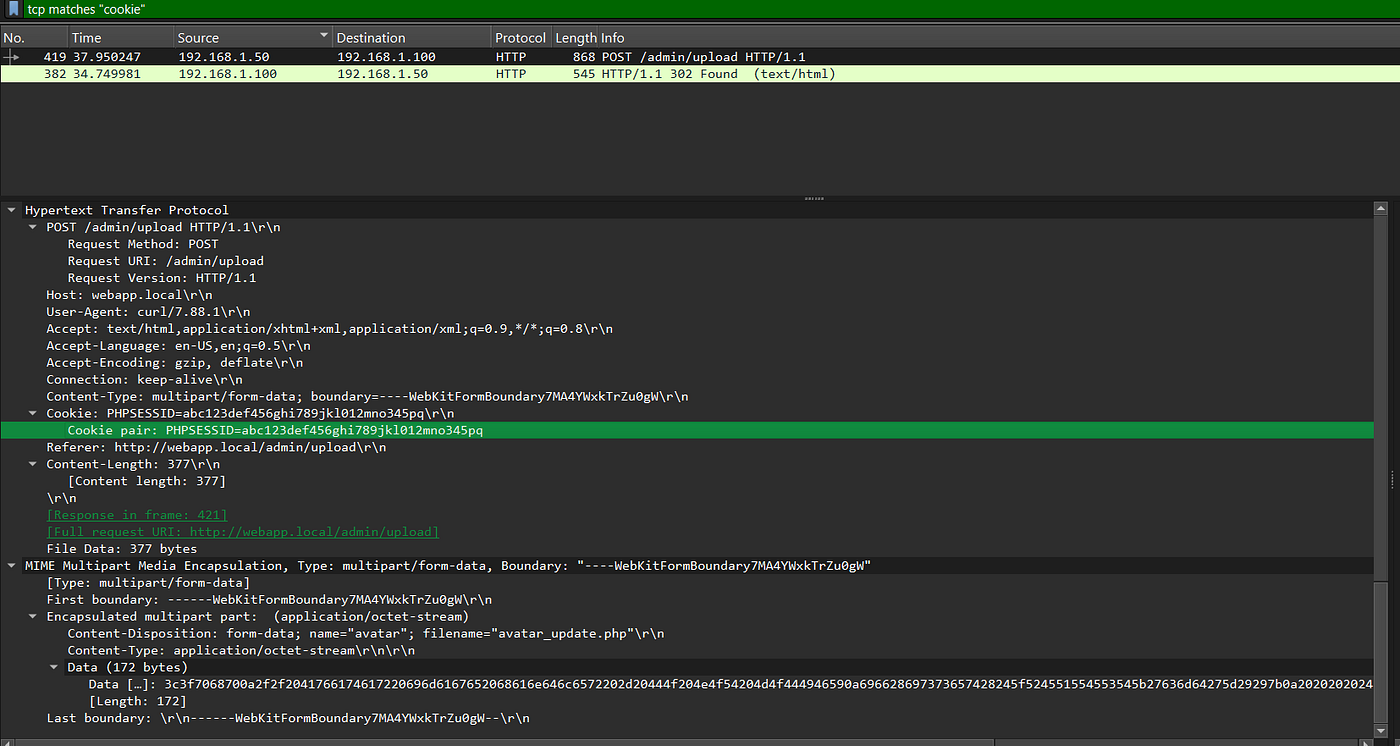Collapse the Cookie: PHPSESSID header node
This screenshot has width=1400, height=746.
coord(33,413)
